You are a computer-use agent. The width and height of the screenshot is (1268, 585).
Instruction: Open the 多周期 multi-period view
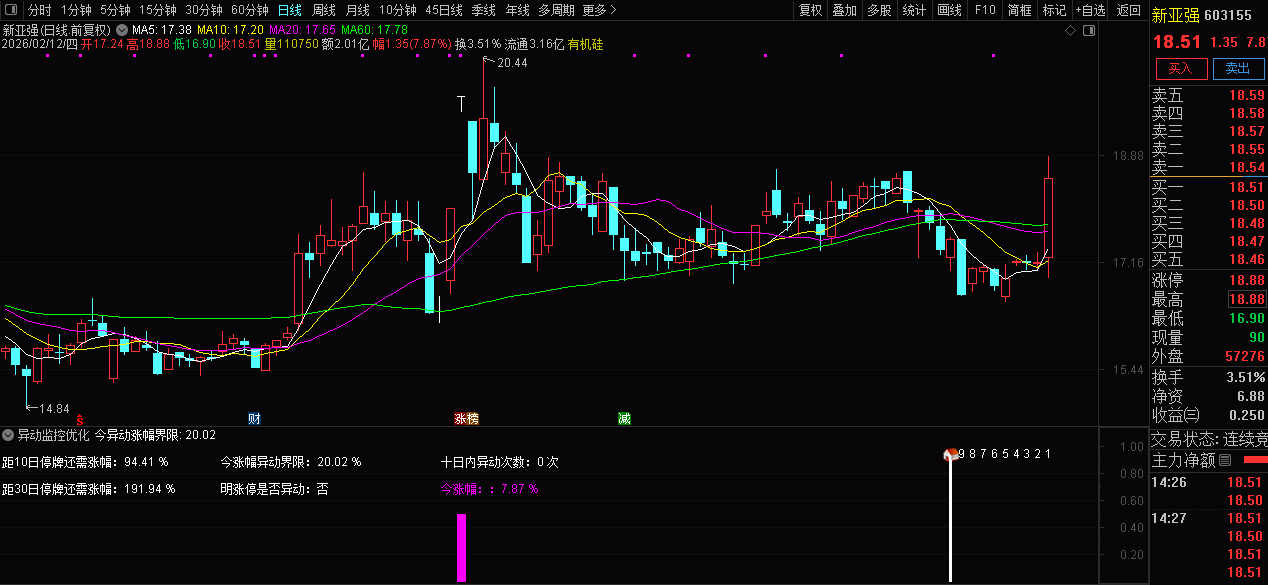(556, 10)
